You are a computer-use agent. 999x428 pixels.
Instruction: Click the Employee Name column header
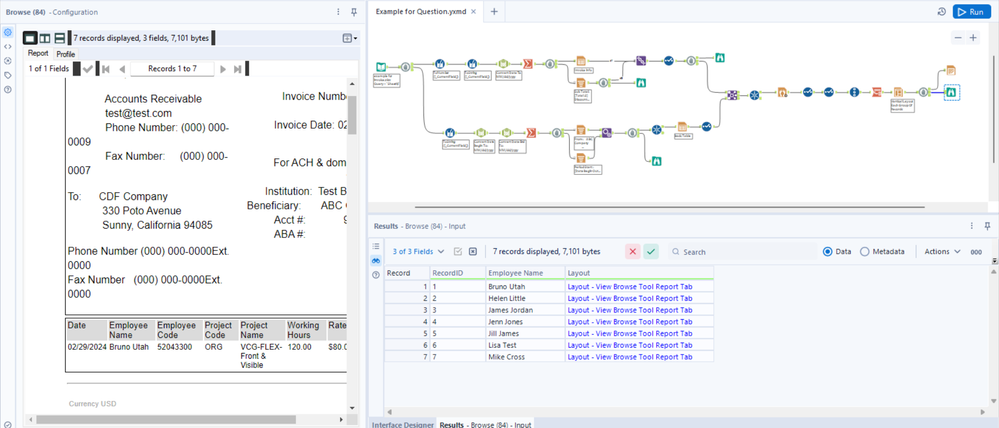point(524,273)
